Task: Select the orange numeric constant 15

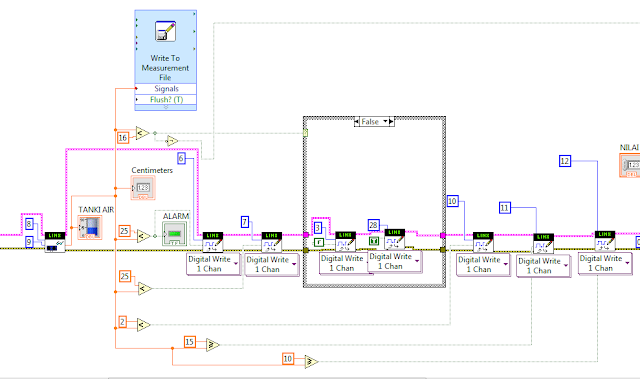Action: 190,342
